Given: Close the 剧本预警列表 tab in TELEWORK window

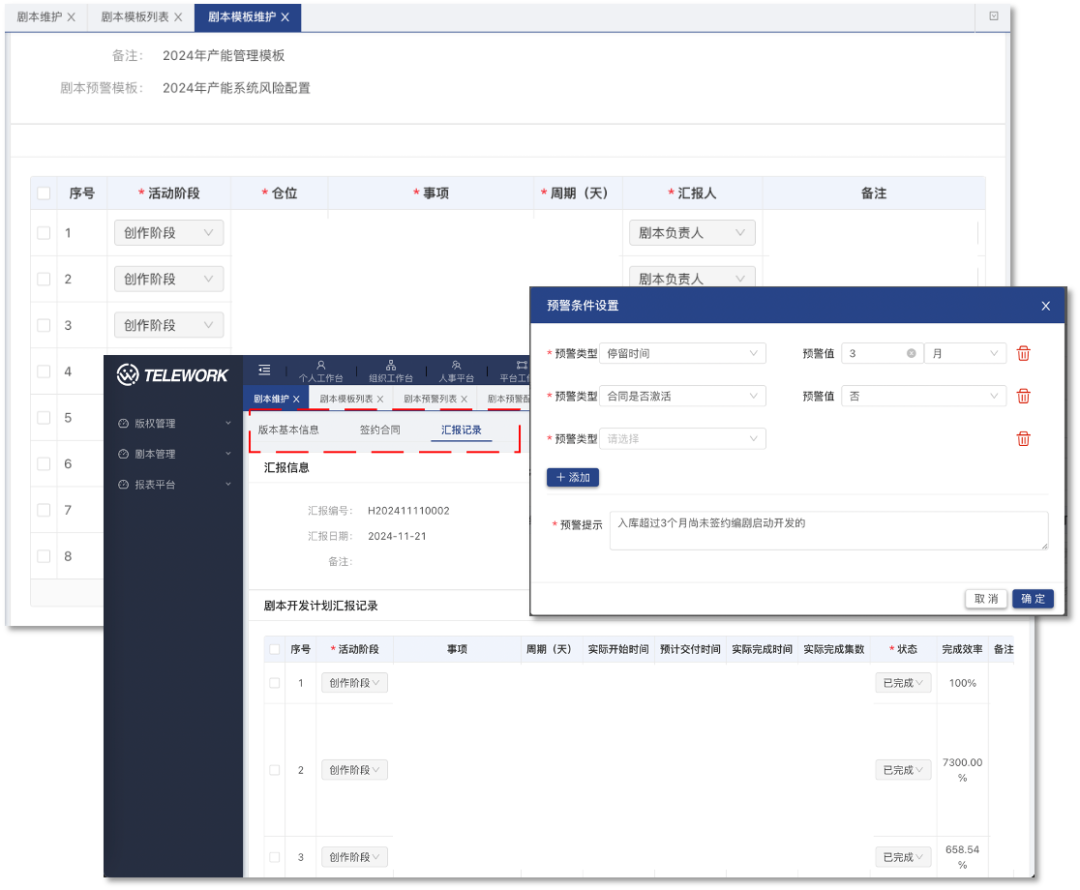Looking at the screenshot, I should [x=464, y=399].
